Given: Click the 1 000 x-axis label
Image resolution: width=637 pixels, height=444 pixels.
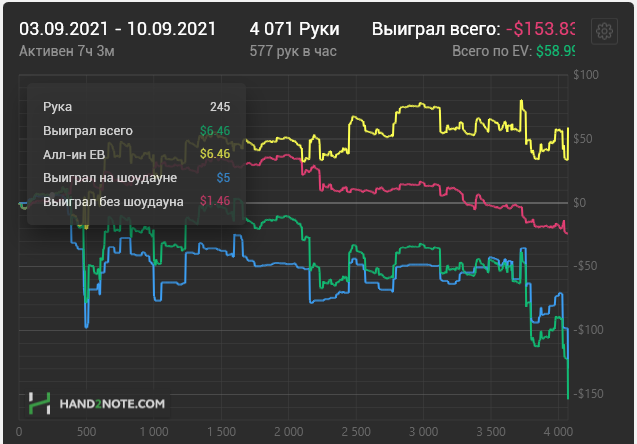Looking at the screenshot, I should [154, 431].
